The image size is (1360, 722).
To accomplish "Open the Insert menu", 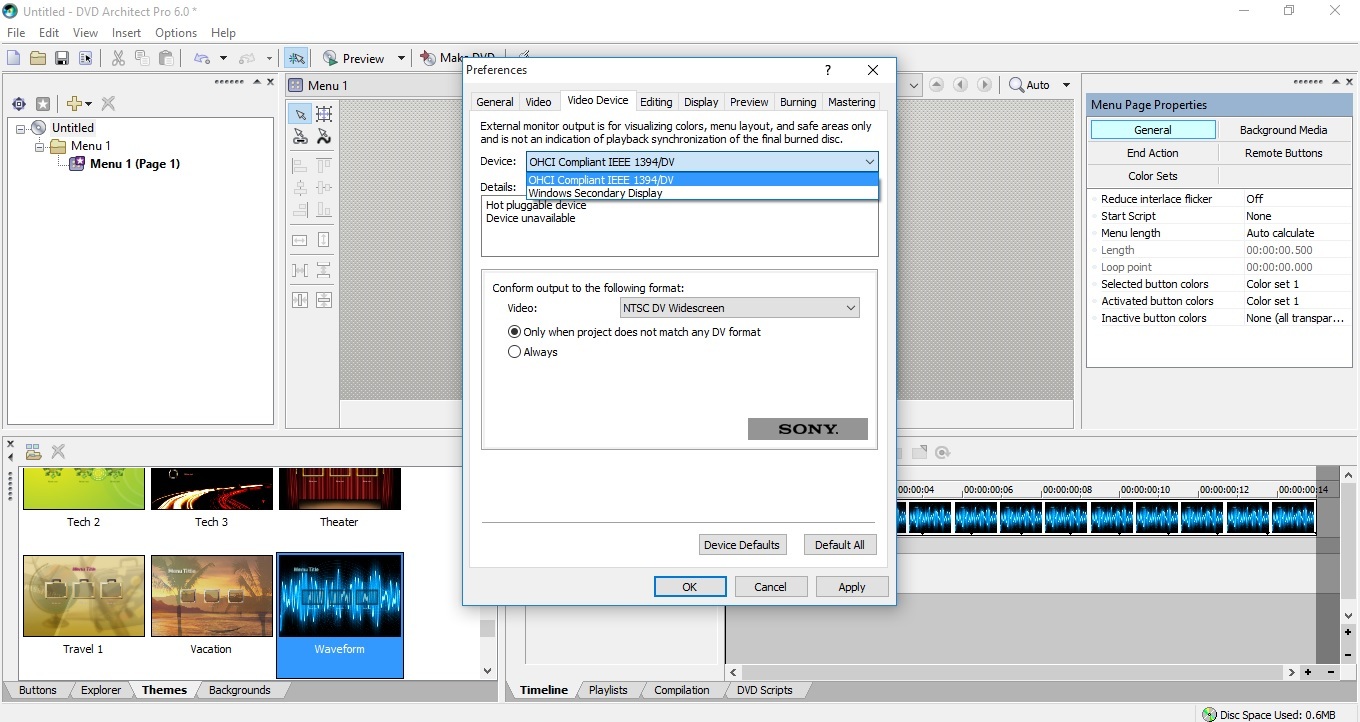I will 126,33.
